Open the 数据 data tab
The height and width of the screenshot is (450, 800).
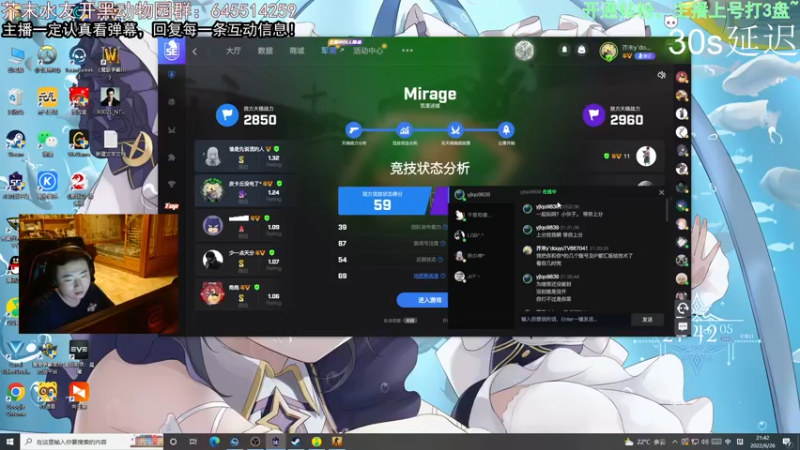tap(265, 51)
